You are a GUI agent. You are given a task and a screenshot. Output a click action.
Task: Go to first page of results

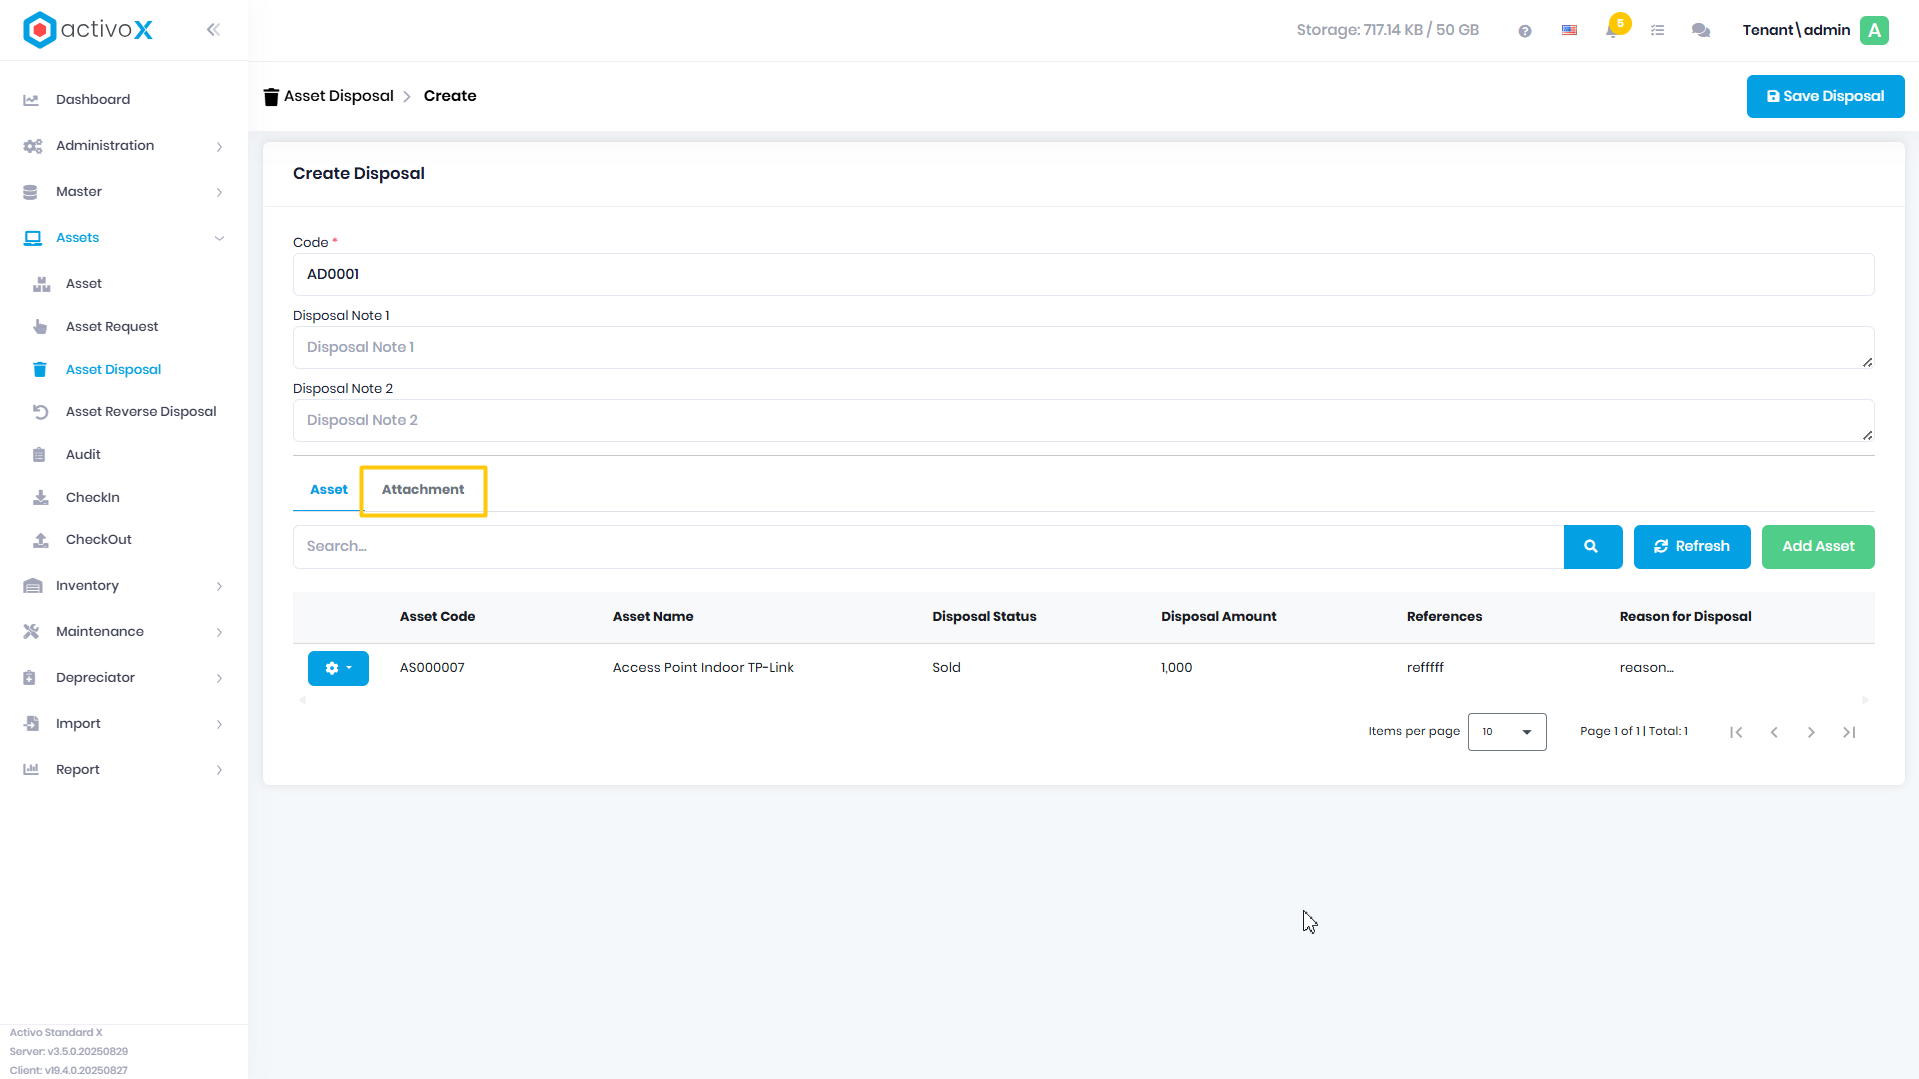click(x=1736, y=732)
